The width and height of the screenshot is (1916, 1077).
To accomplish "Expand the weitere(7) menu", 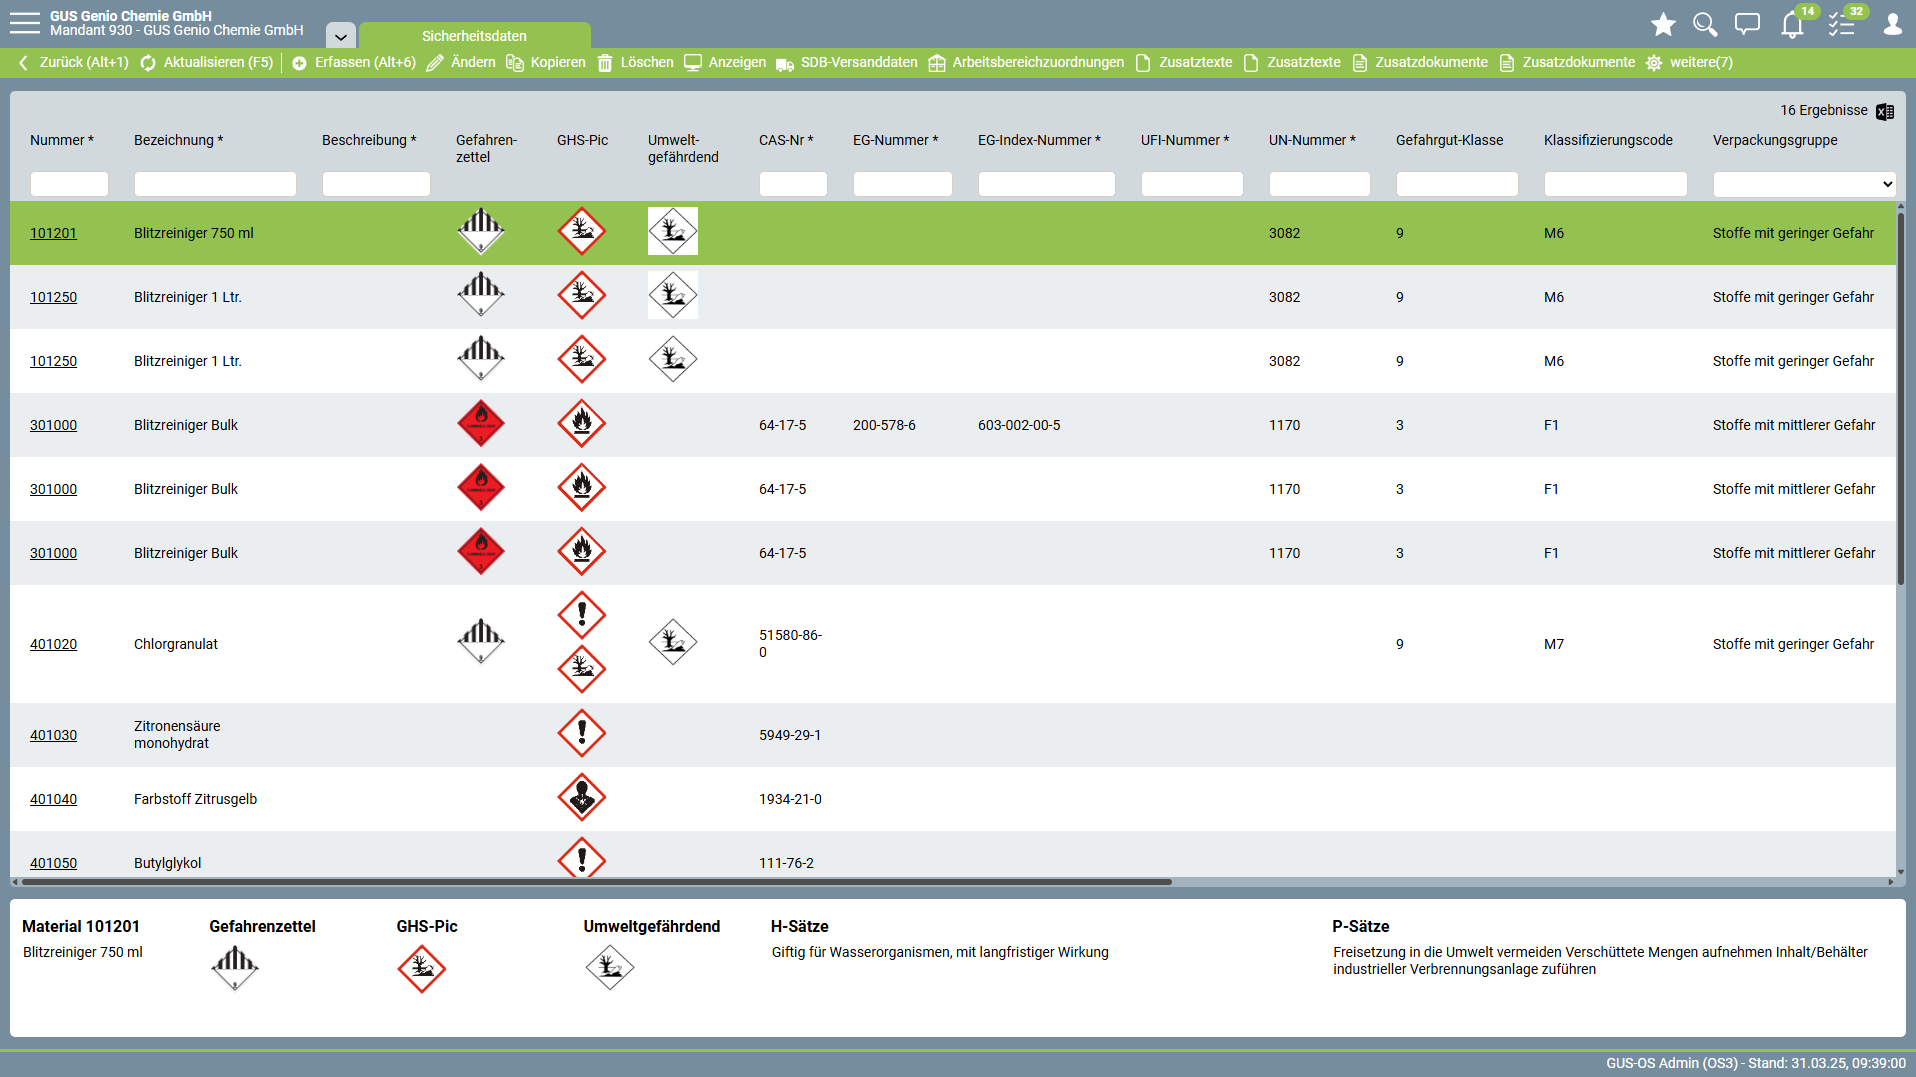I will tap(1689, 62).
